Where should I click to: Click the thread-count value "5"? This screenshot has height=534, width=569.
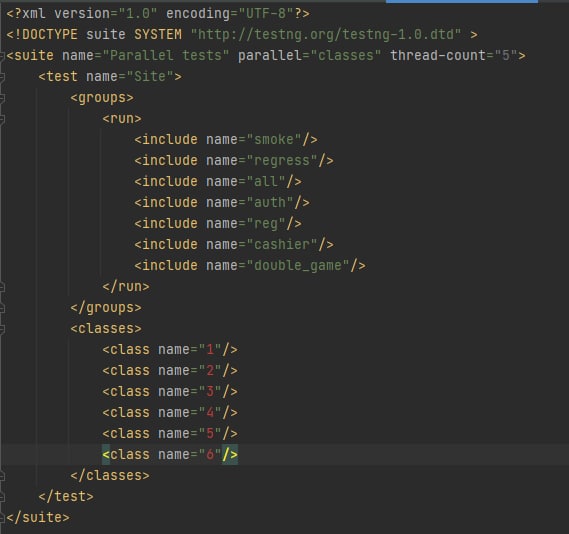pyautogui.click(x=505, y=56)
